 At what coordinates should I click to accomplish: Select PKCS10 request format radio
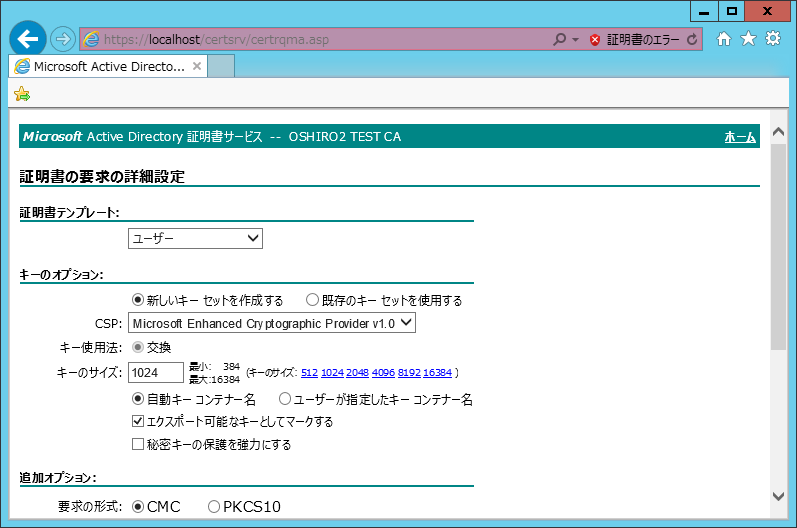point(214,507)
